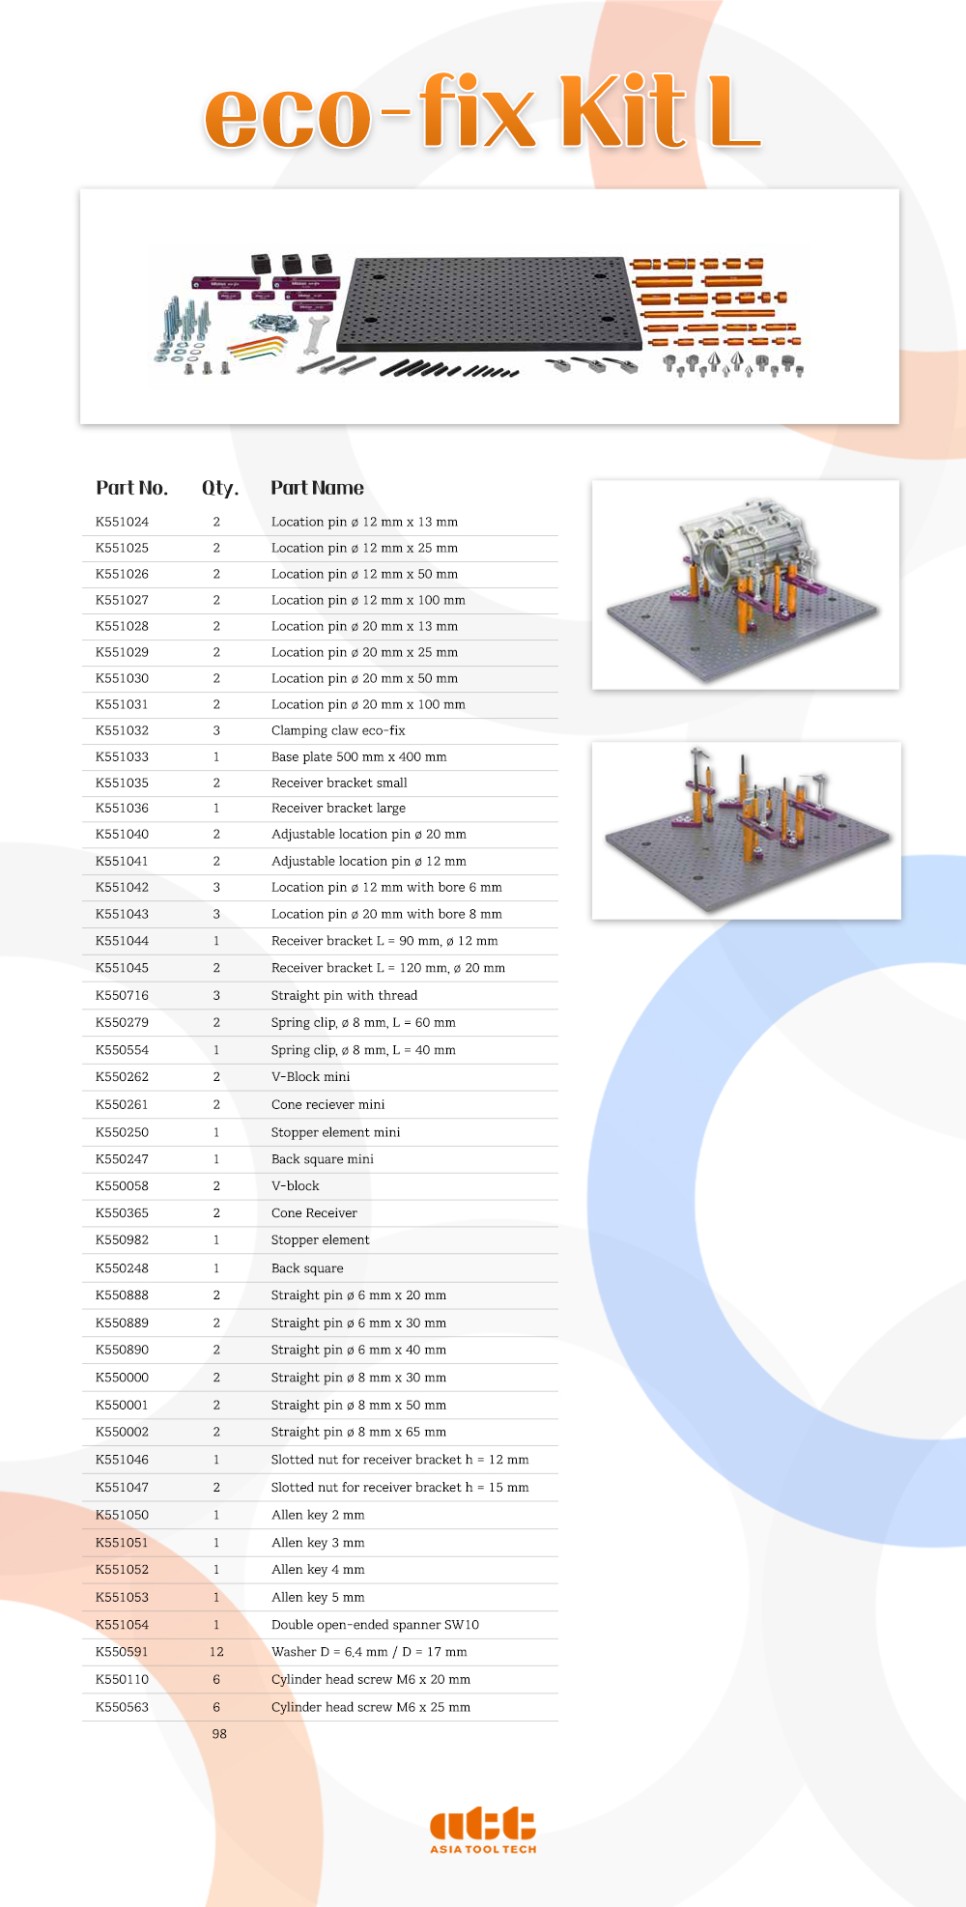This screenshot has height=1907, width=966.
Task: Select Straight pin ø 6 mm x 30 mm
Action: pyautogui.click(x=358, y=1323)
